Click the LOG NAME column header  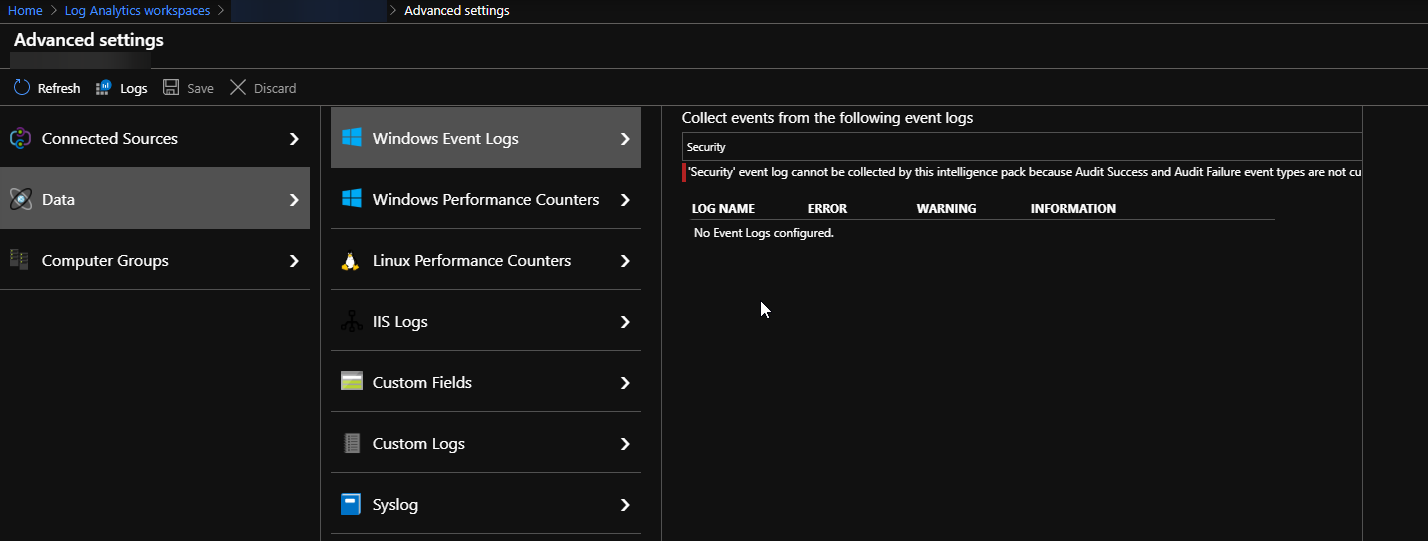click(x=723, y=209)
